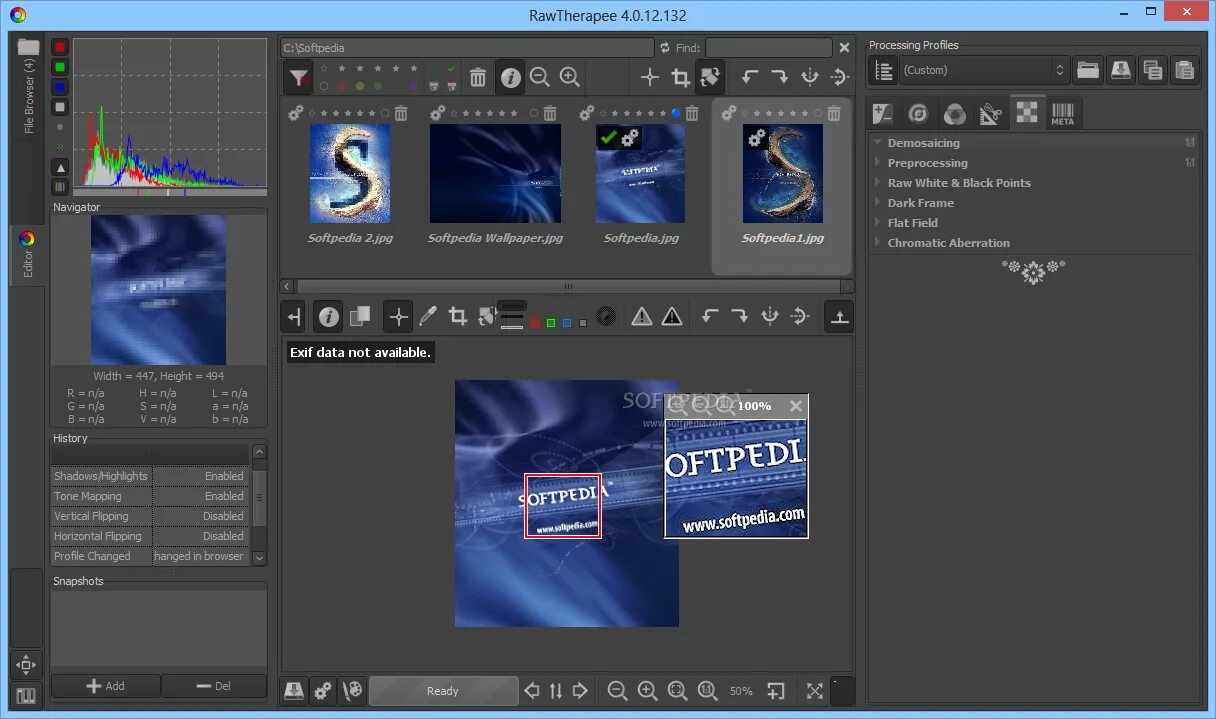Image resolution: width=1216 pixels, height=719 pixels.
Task: Switch to the Editor side tab
Action: coord(27,256)
